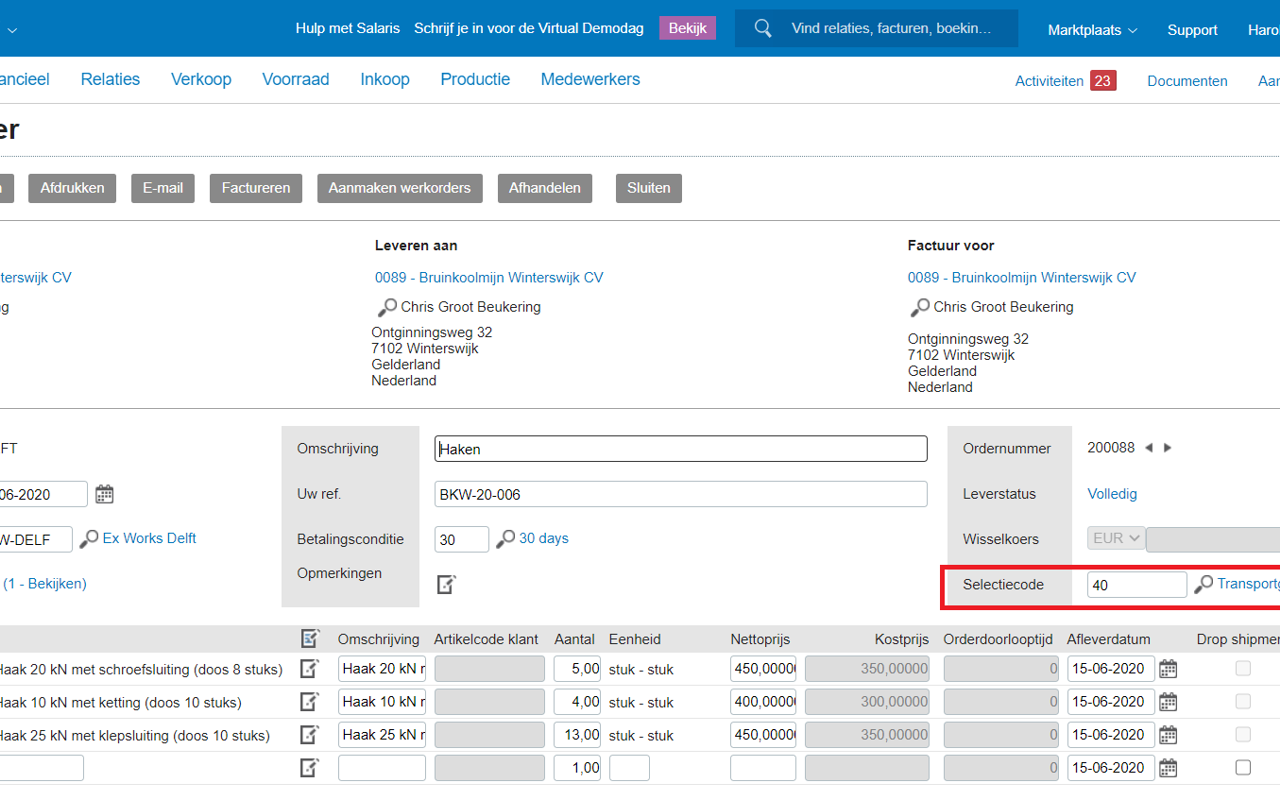Open Selectiecode lookup magnifier
1280x800 pixels.
[x=1204, y=584]
